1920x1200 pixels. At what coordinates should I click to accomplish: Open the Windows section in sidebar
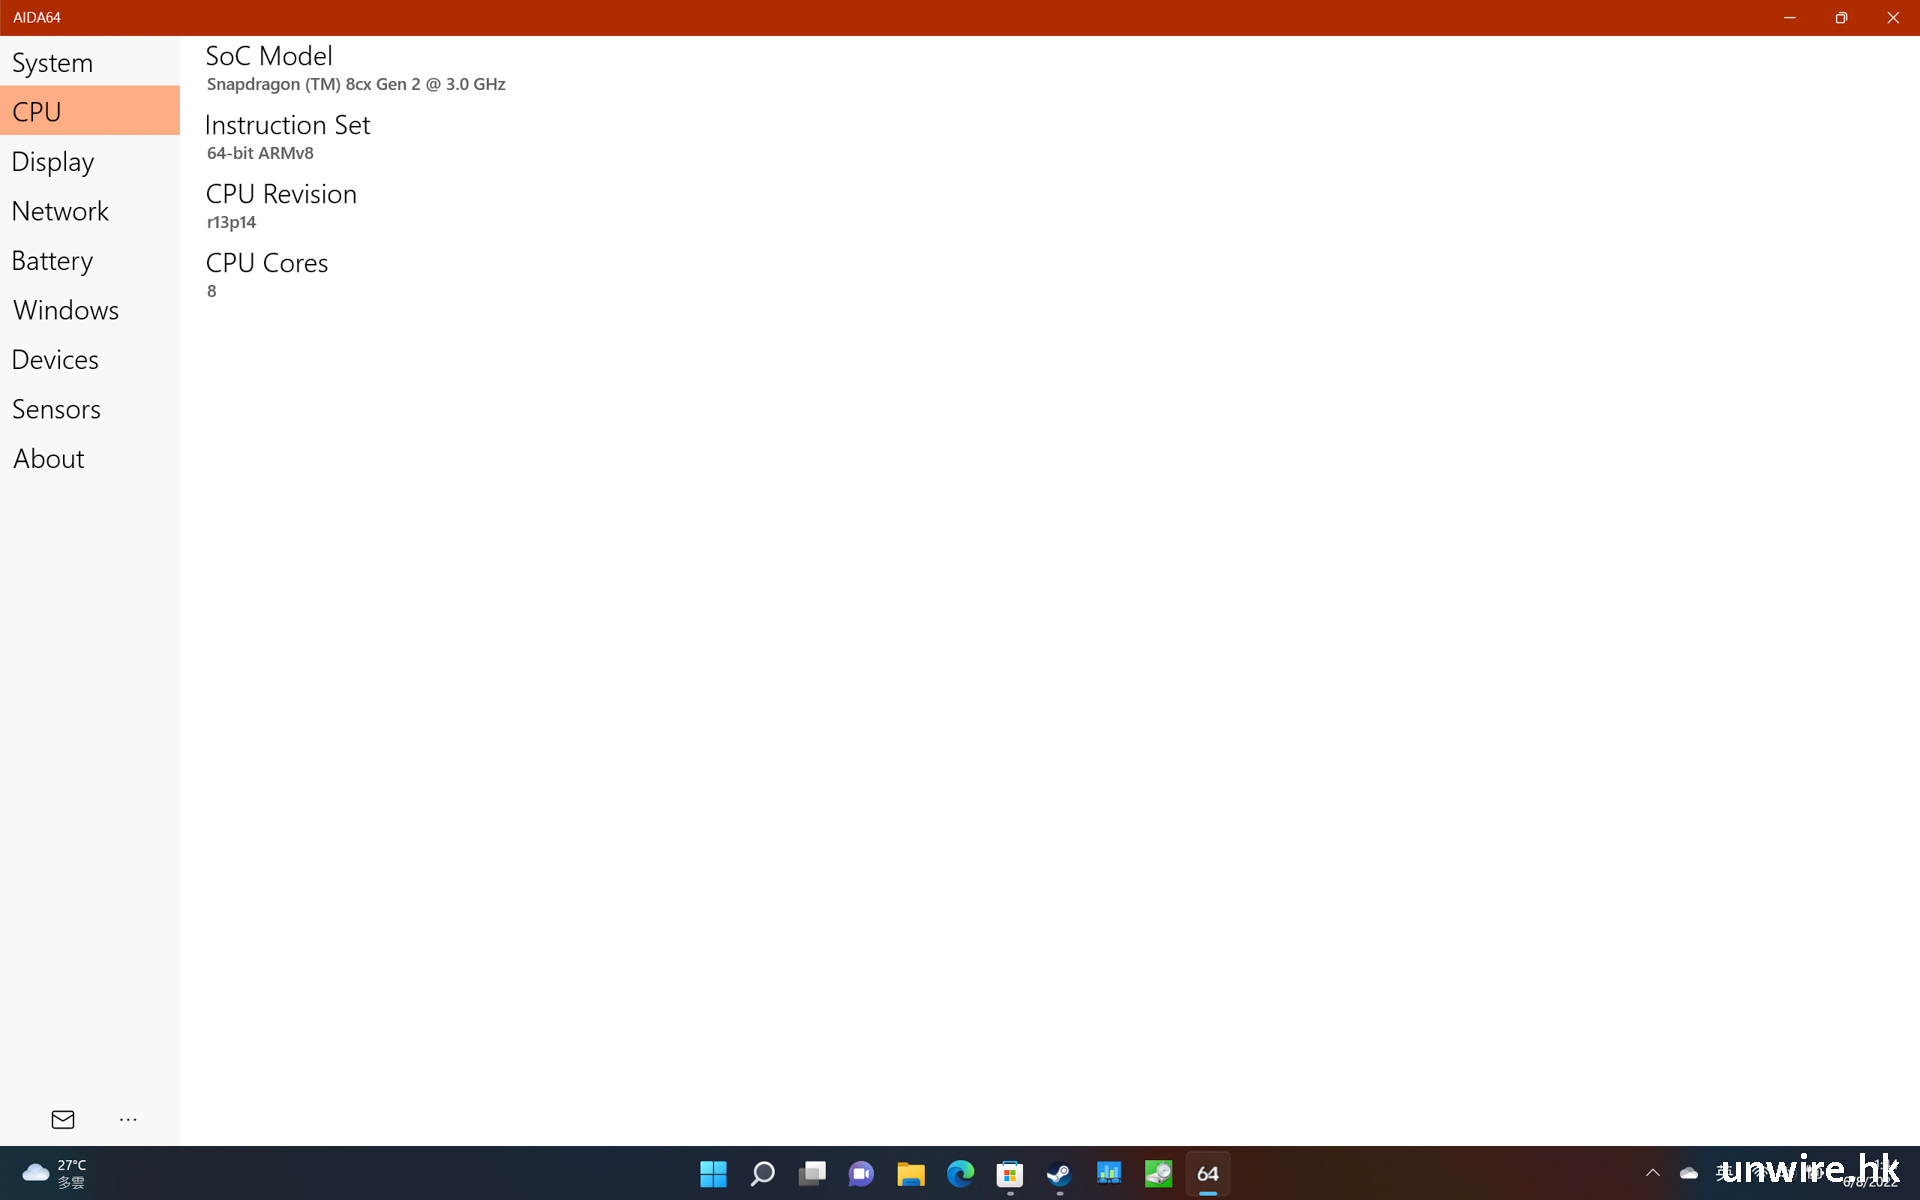[x=66, y=310]
